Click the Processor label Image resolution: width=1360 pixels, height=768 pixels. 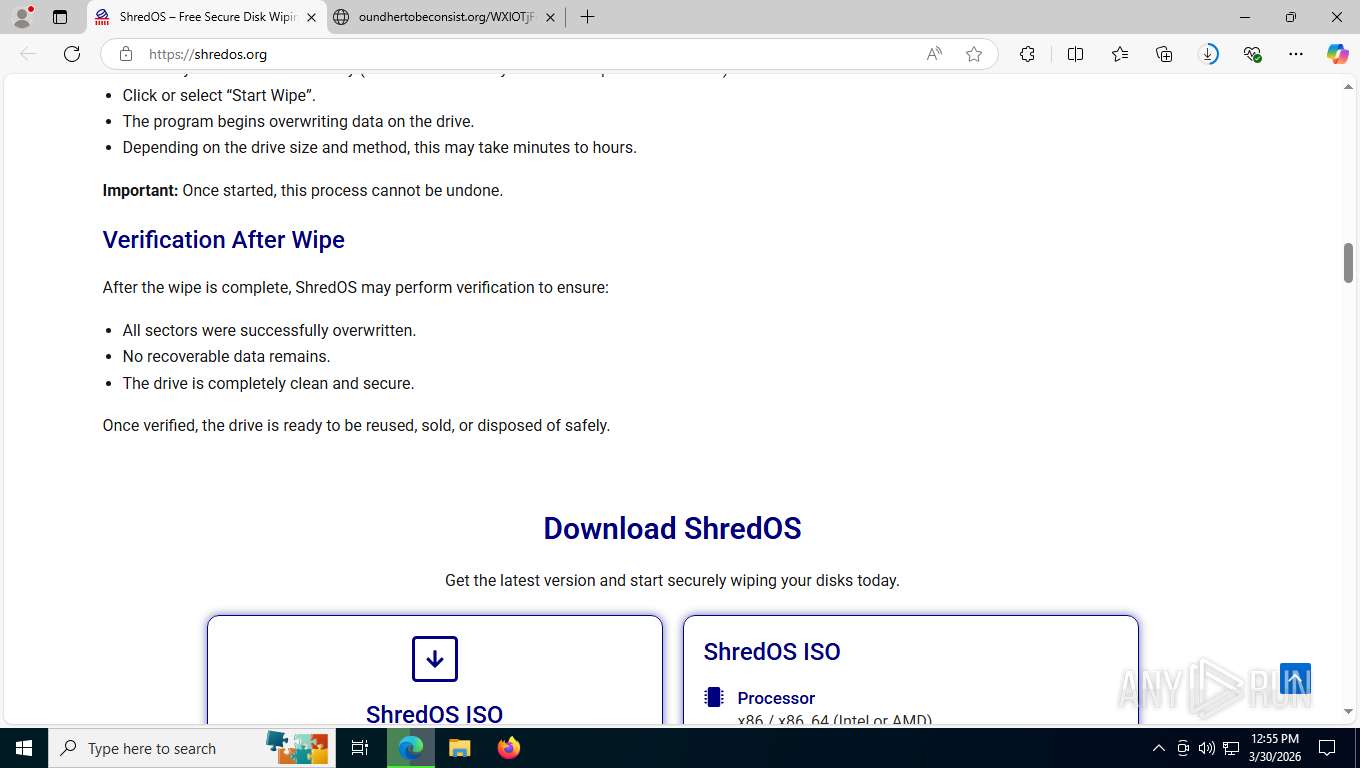(776, 698)
